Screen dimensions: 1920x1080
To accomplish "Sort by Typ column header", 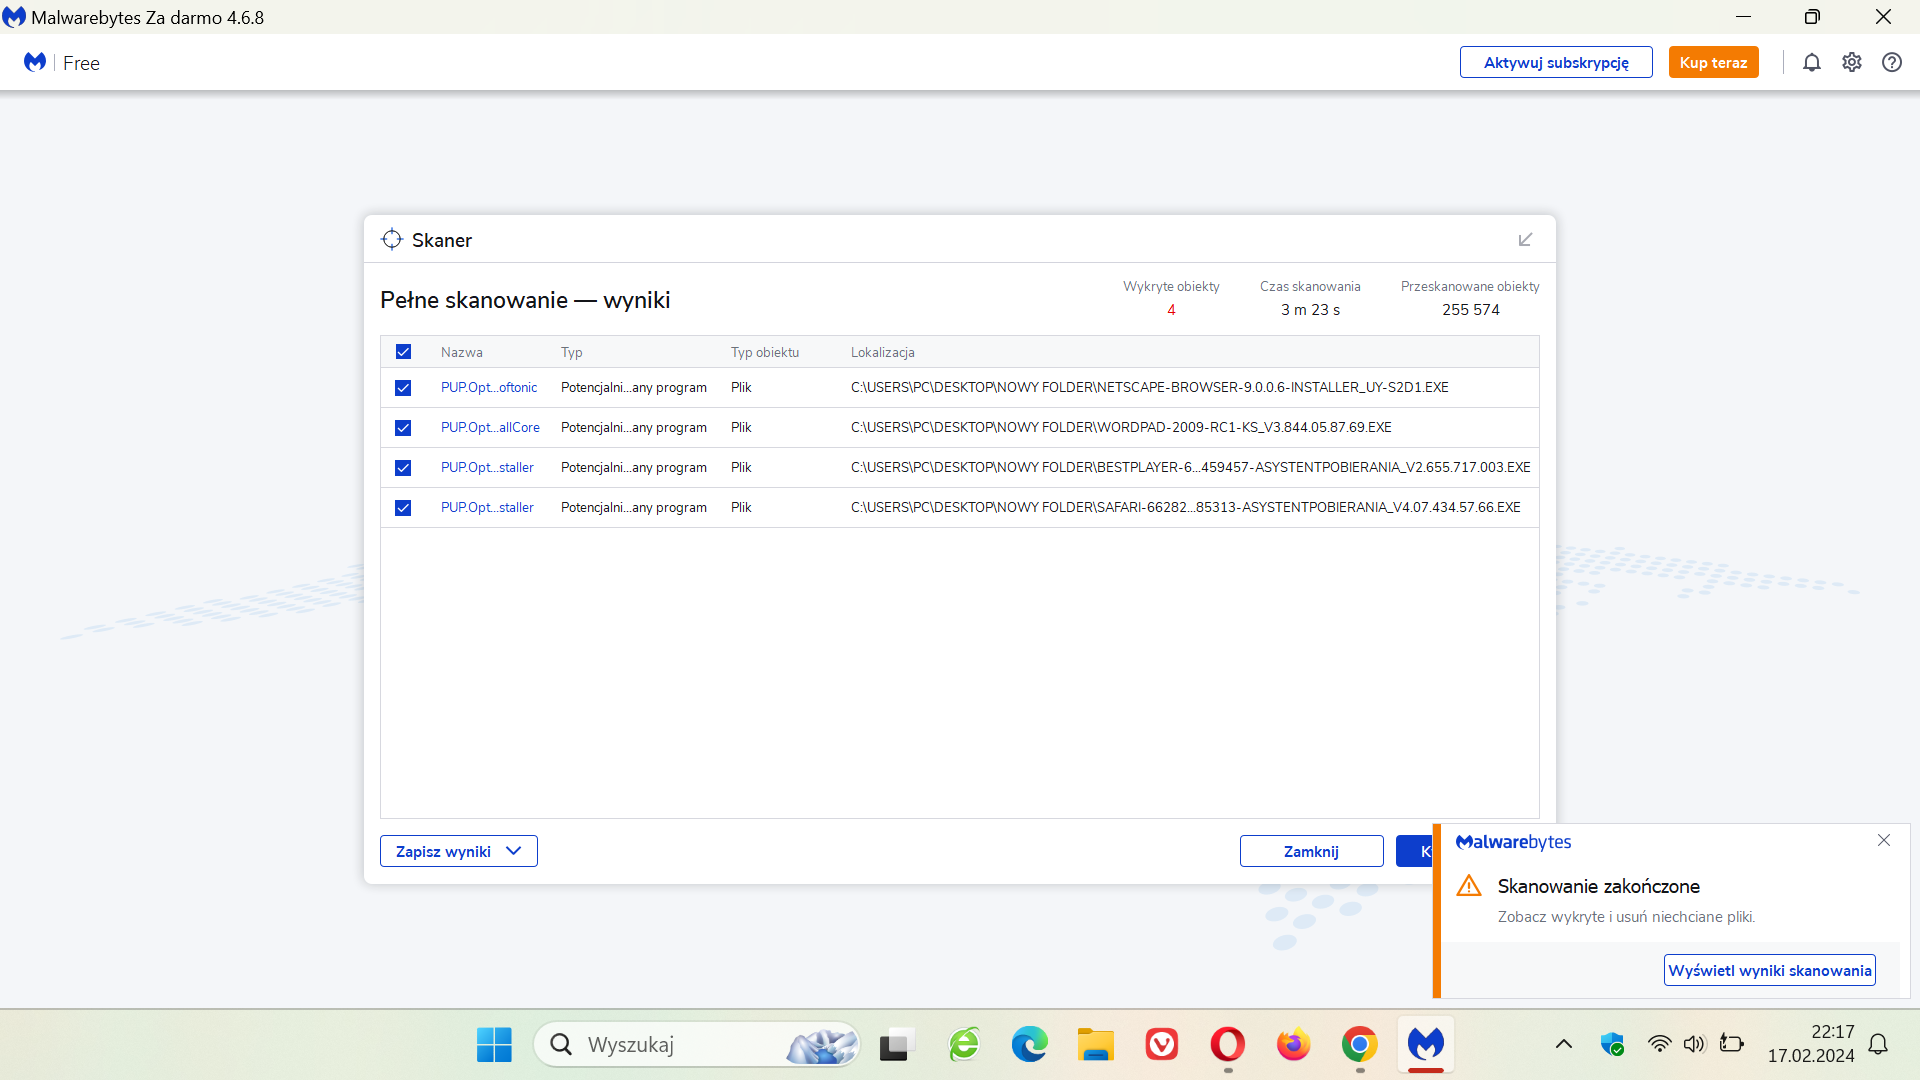I will (572, 352).
